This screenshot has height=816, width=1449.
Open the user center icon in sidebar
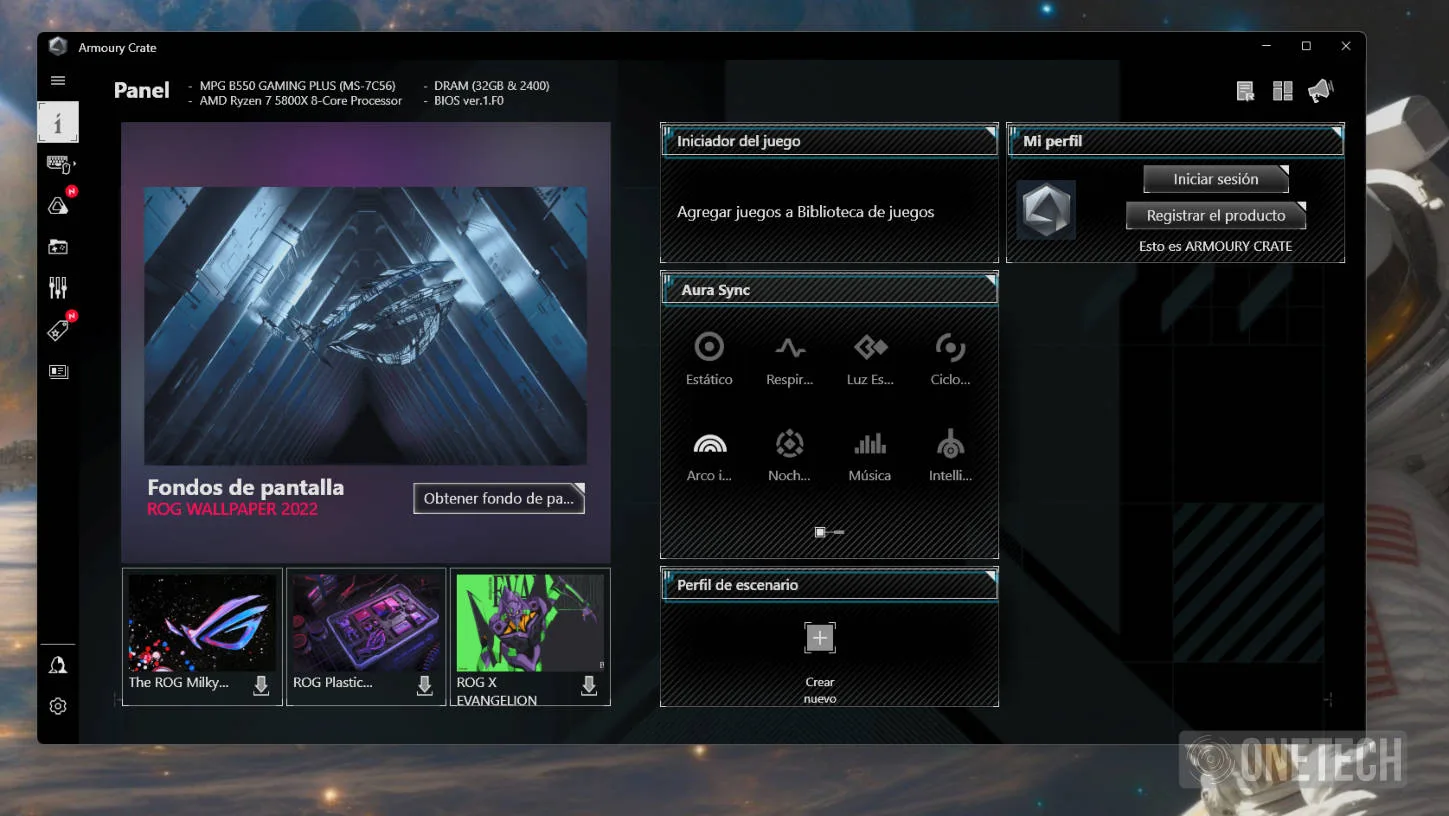pos(58,665)
